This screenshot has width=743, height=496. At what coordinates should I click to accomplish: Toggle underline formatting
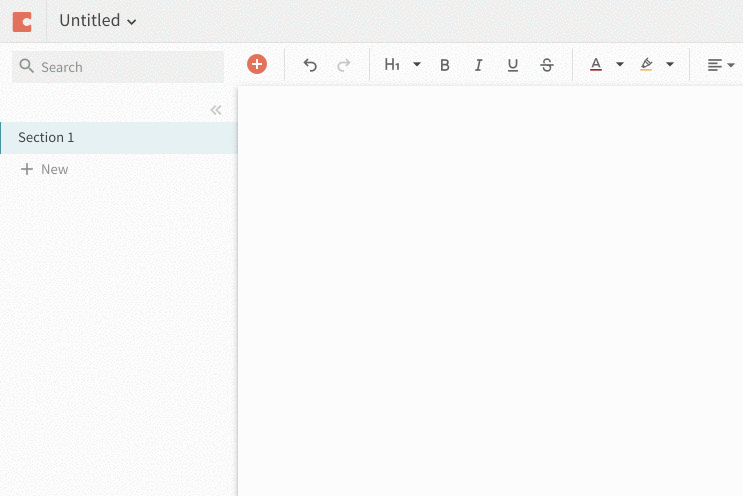[513, 64]
